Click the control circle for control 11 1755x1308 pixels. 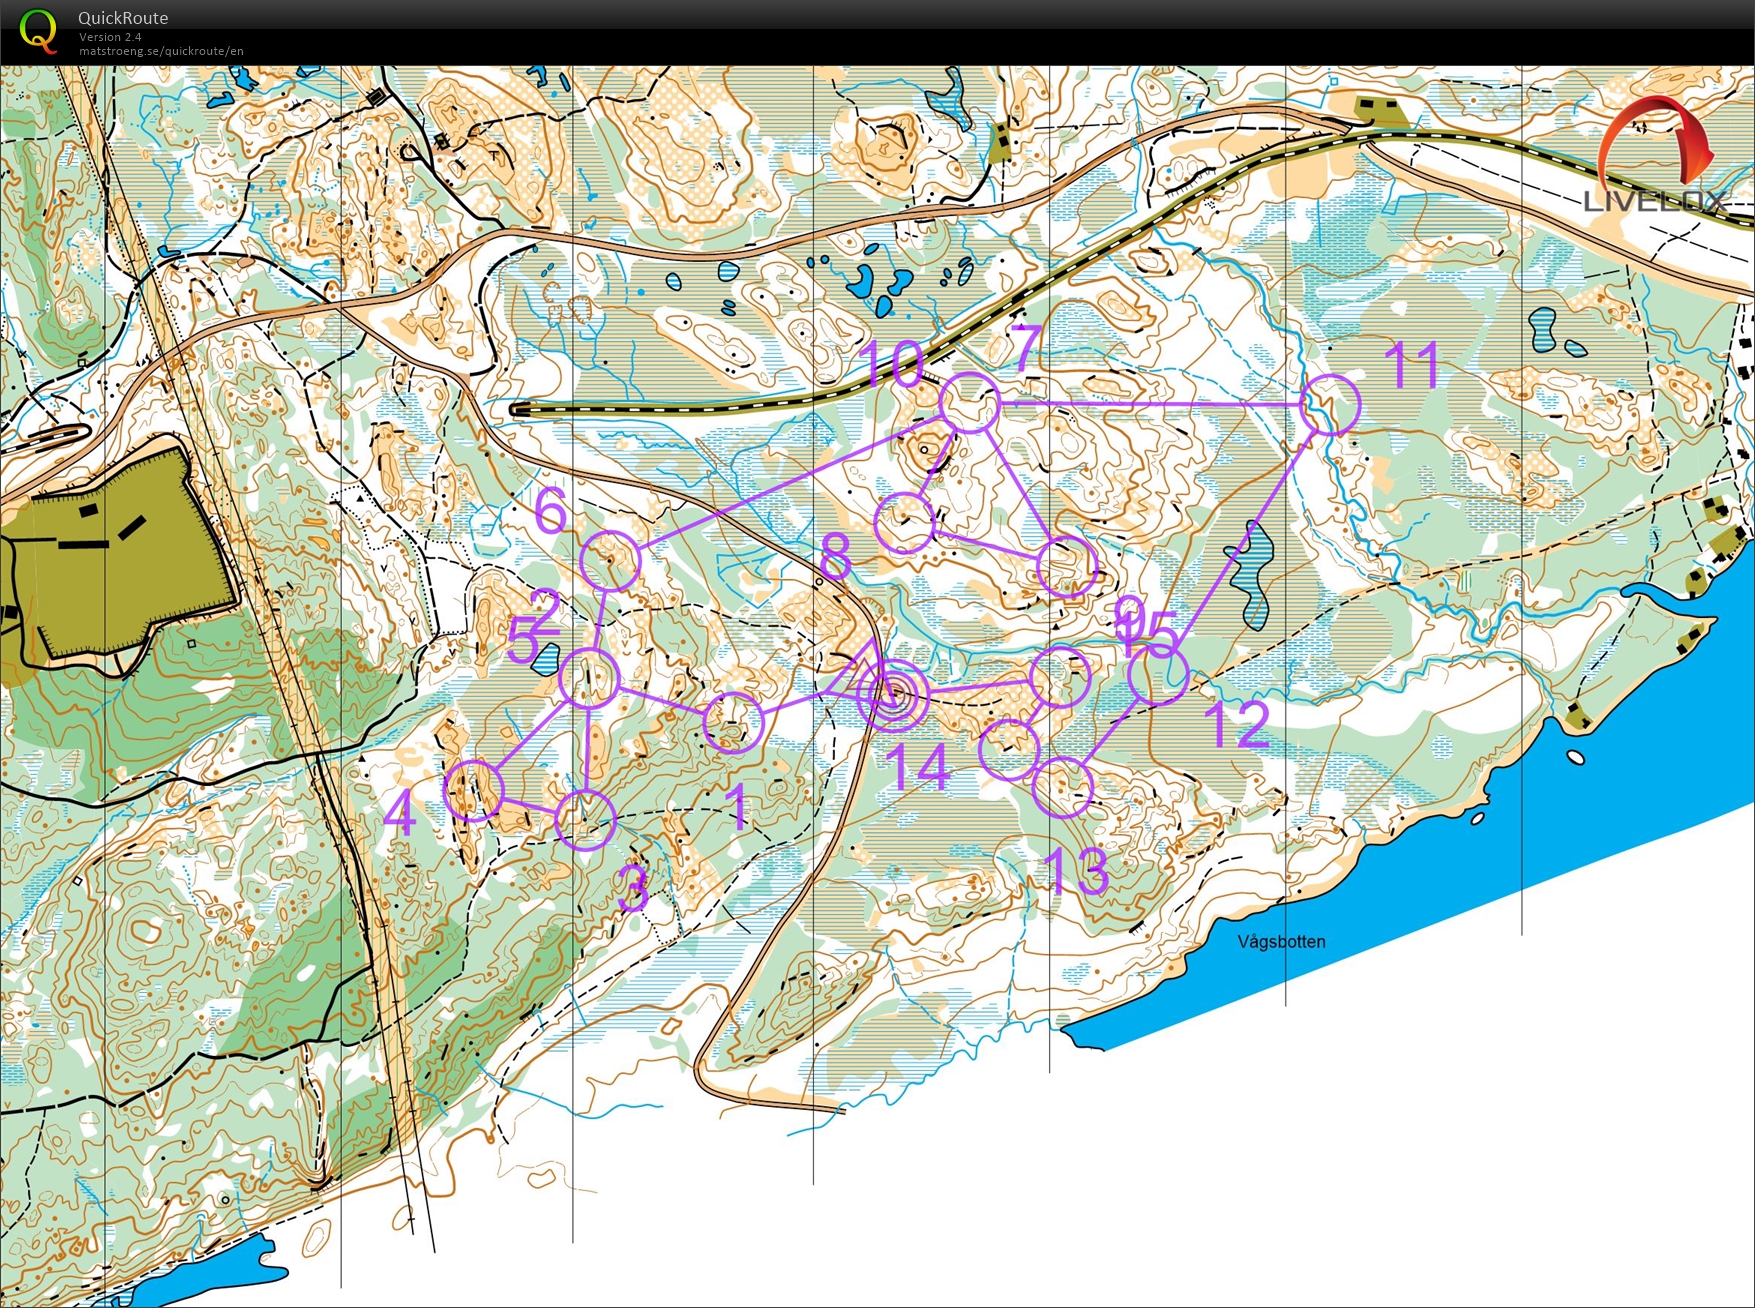pos(1330,405)
